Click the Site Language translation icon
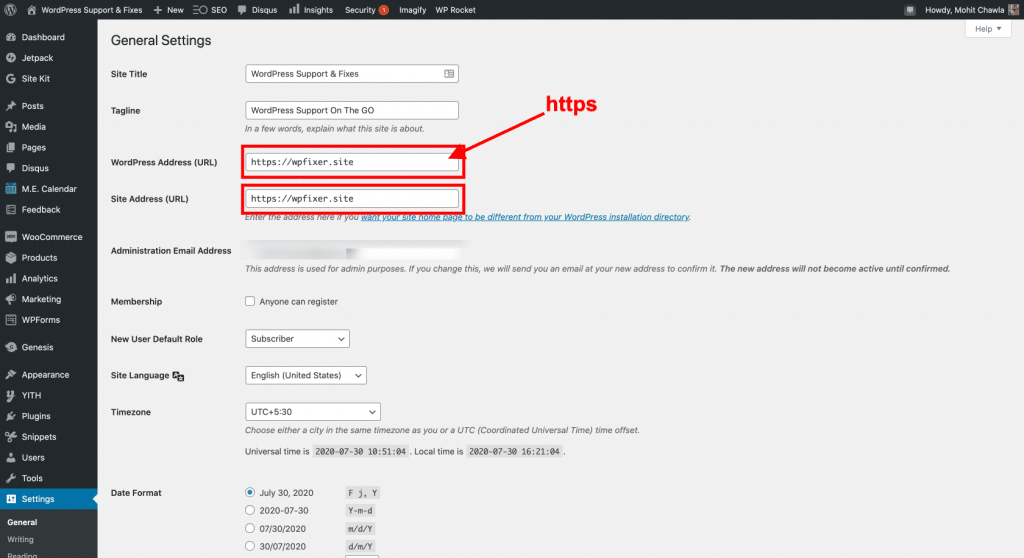1024x558 pixels. pos(178,376)
